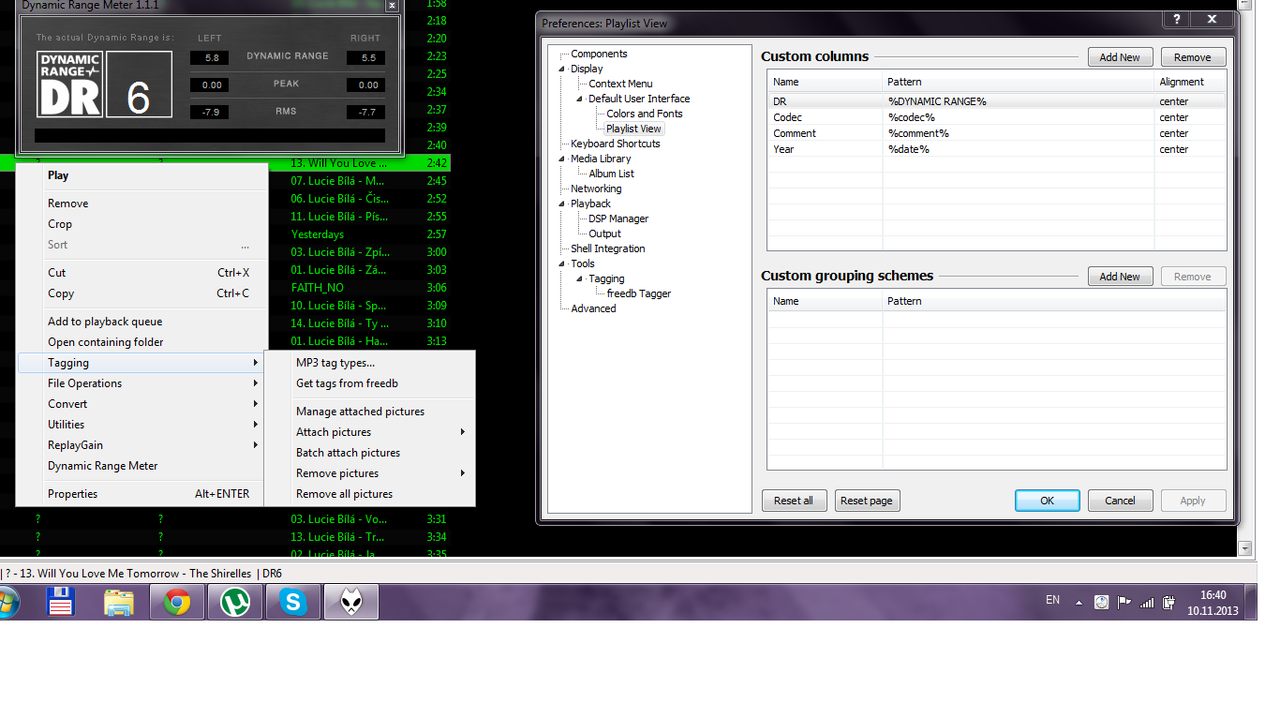Choose Properties in context menu

point(141,494)
